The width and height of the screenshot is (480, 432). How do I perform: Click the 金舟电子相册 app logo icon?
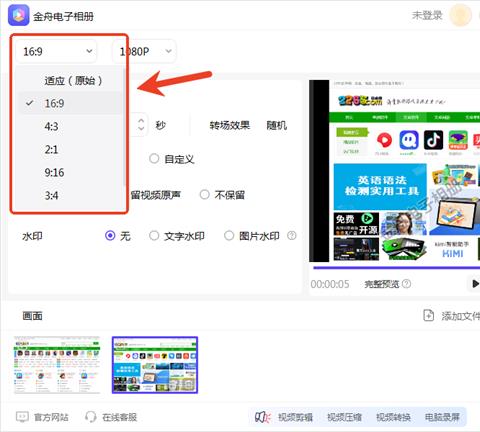[x=19, y=15]
